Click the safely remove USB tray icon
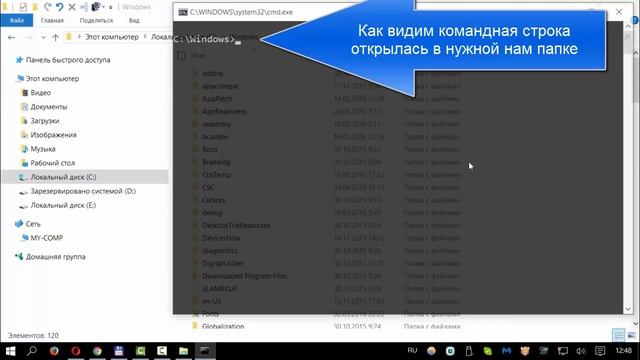The image size is (640, 360). pos(469,351)
